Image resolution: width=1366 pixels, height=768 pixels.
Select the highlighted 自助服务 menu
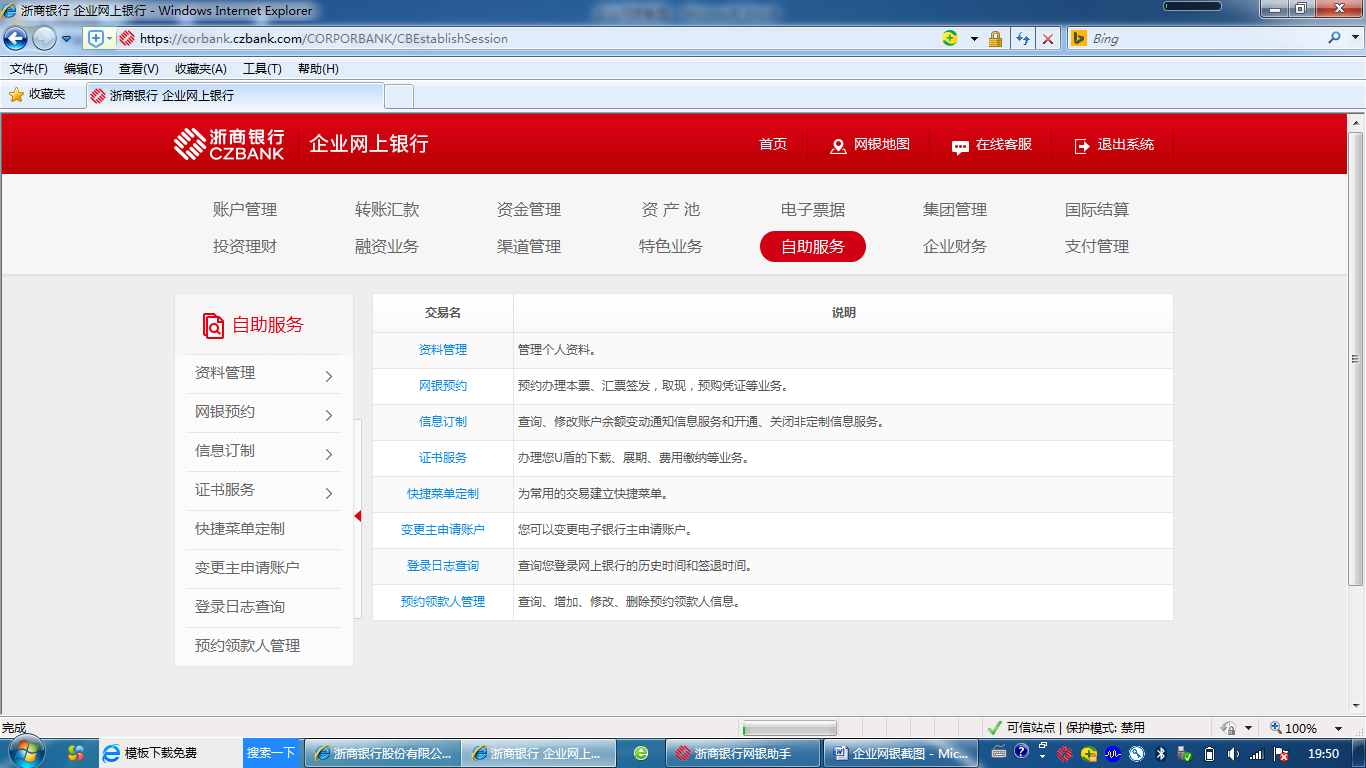point(813,247)
